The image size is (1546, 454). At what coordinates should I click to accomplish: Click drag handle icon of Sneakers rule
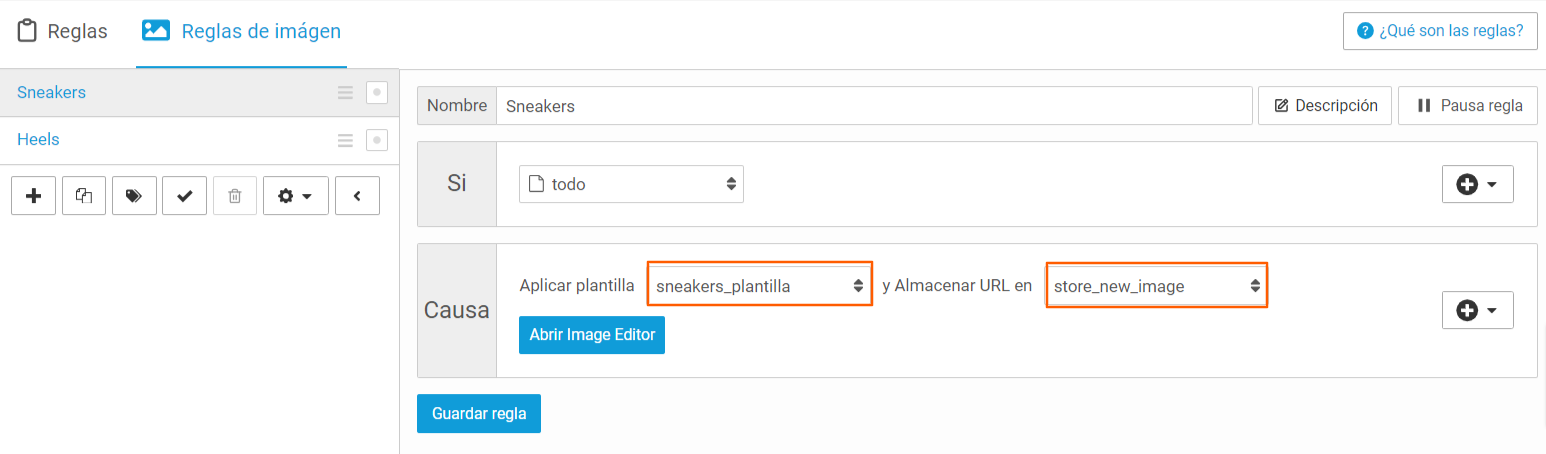[345, 93]
